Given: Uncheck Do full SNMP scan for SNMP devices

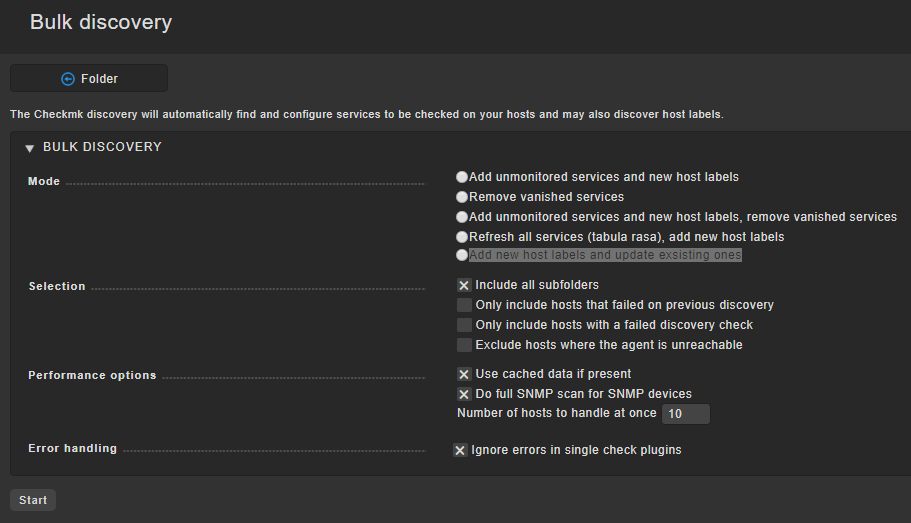Looking at the screenshot, I should (464, 394).
